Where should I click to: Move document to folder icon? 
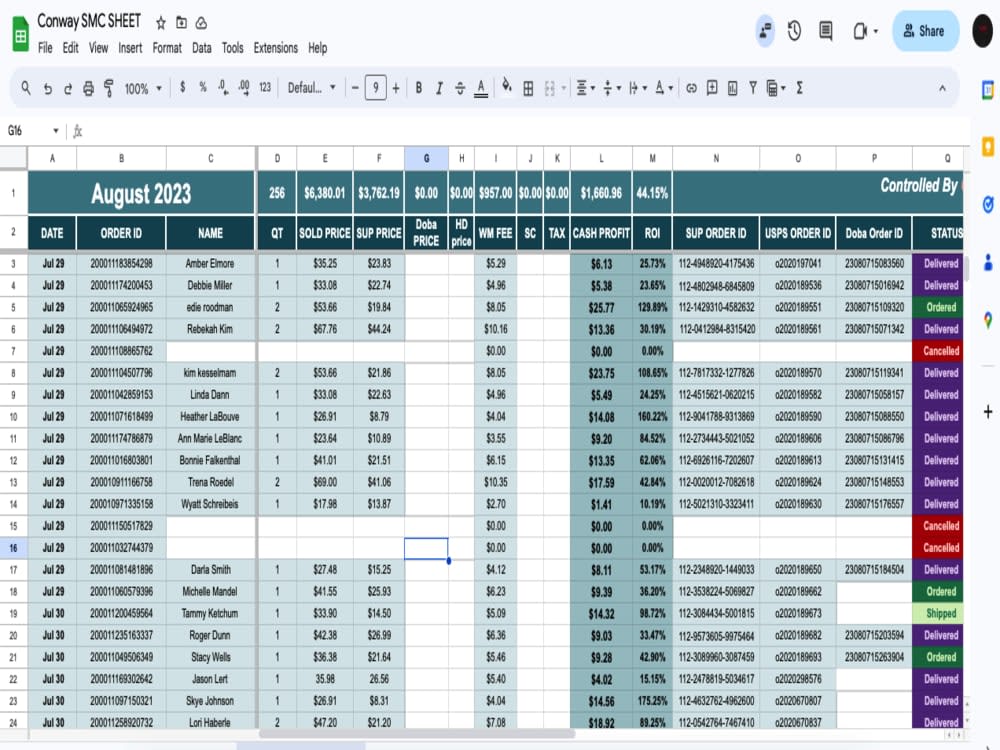pyautogui.click(x=181, y=23)
